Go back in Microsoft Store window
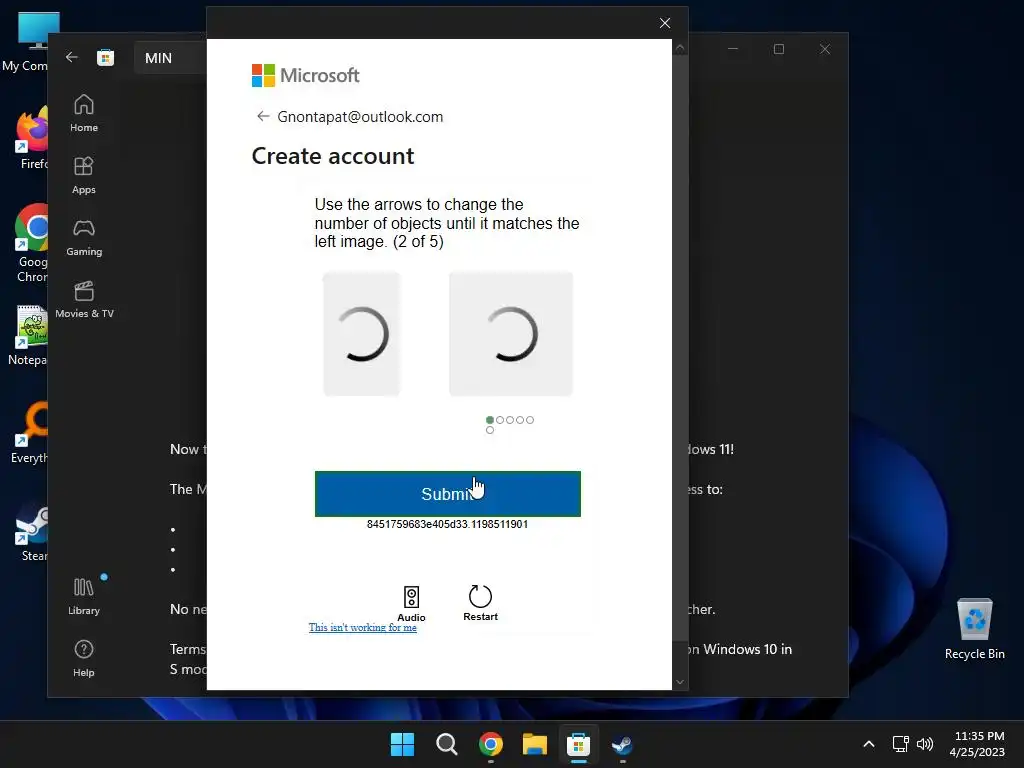This screenshot has height=768, width=1024. pos(72,57)
